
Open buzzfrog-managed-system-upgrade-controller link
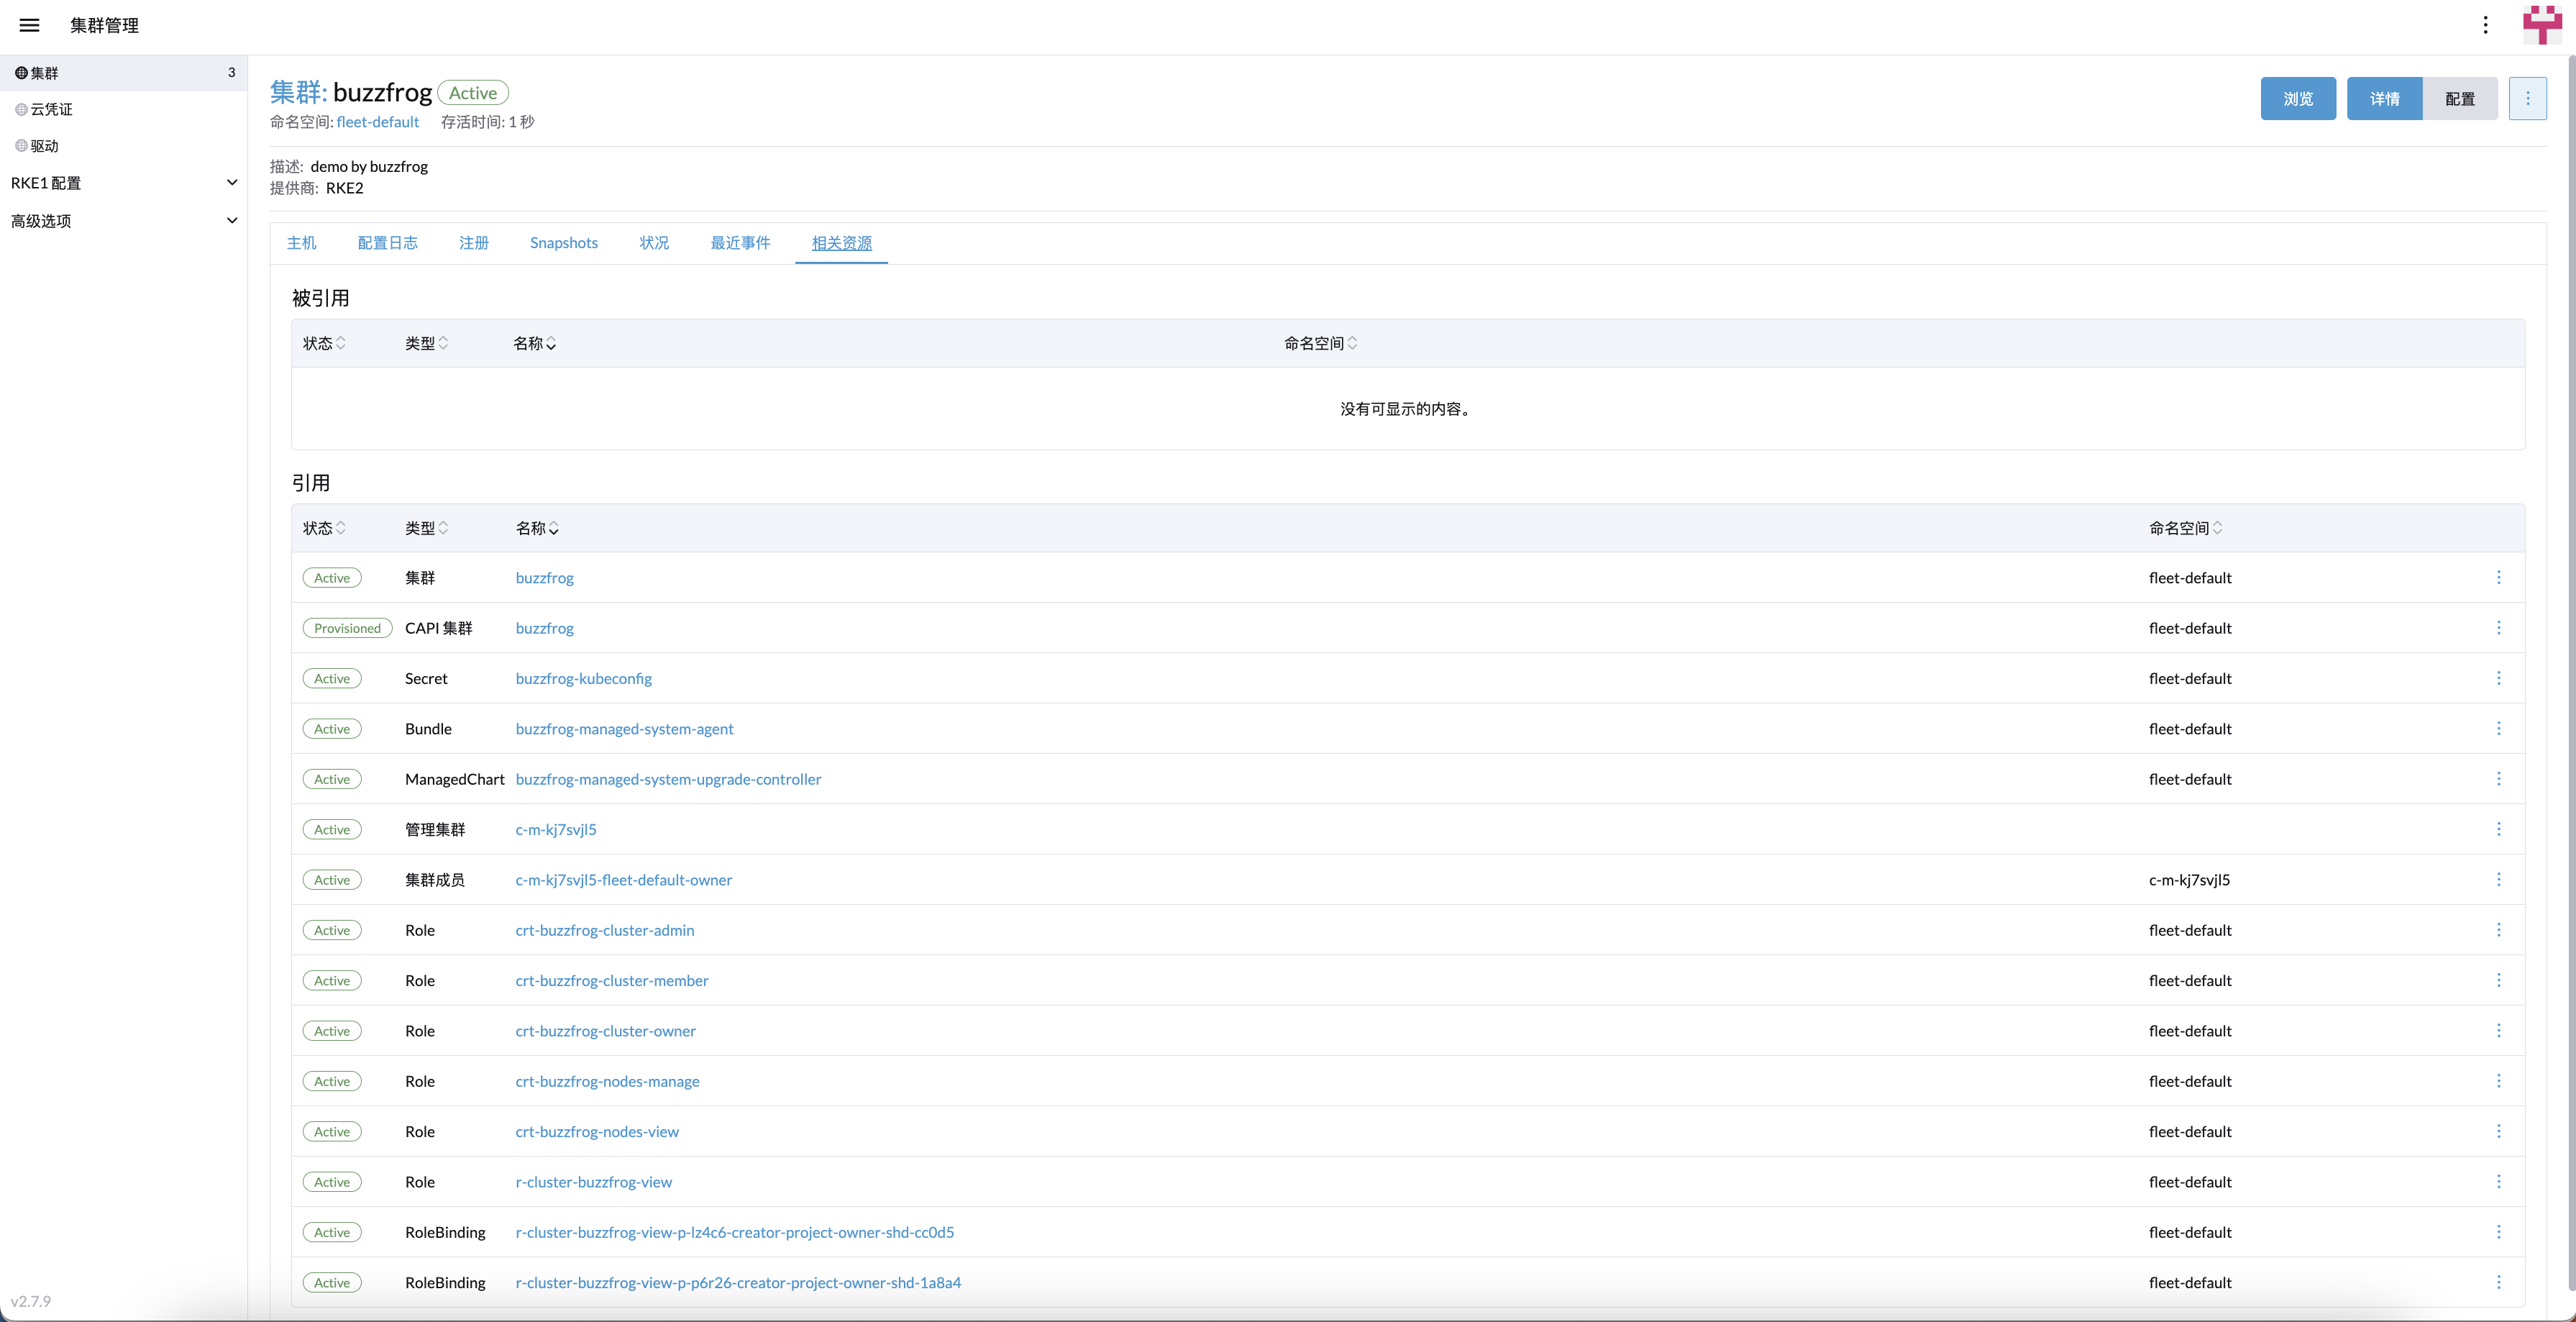coord(668,779)
